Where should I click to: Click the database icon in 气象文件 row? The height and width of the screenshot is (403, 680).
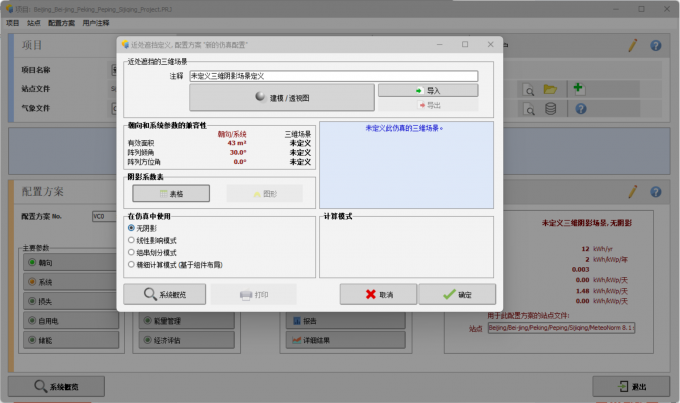[x=550, y=108]
